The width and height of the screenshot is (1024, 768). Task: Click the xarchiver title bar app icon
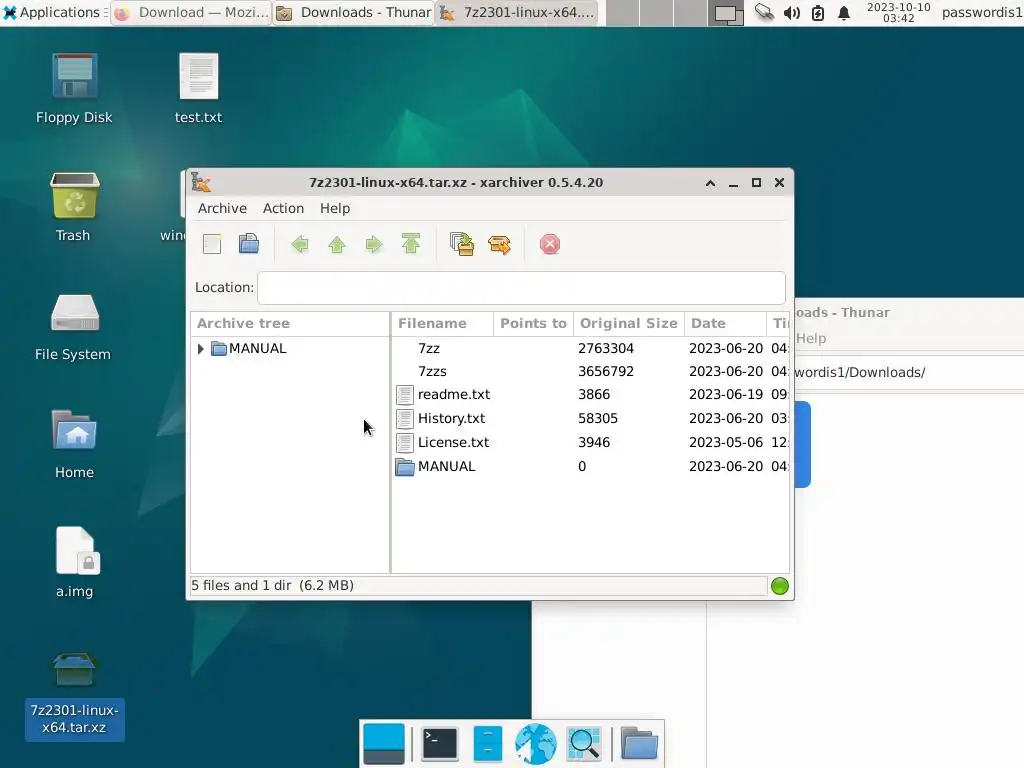[x=201, y=183]
